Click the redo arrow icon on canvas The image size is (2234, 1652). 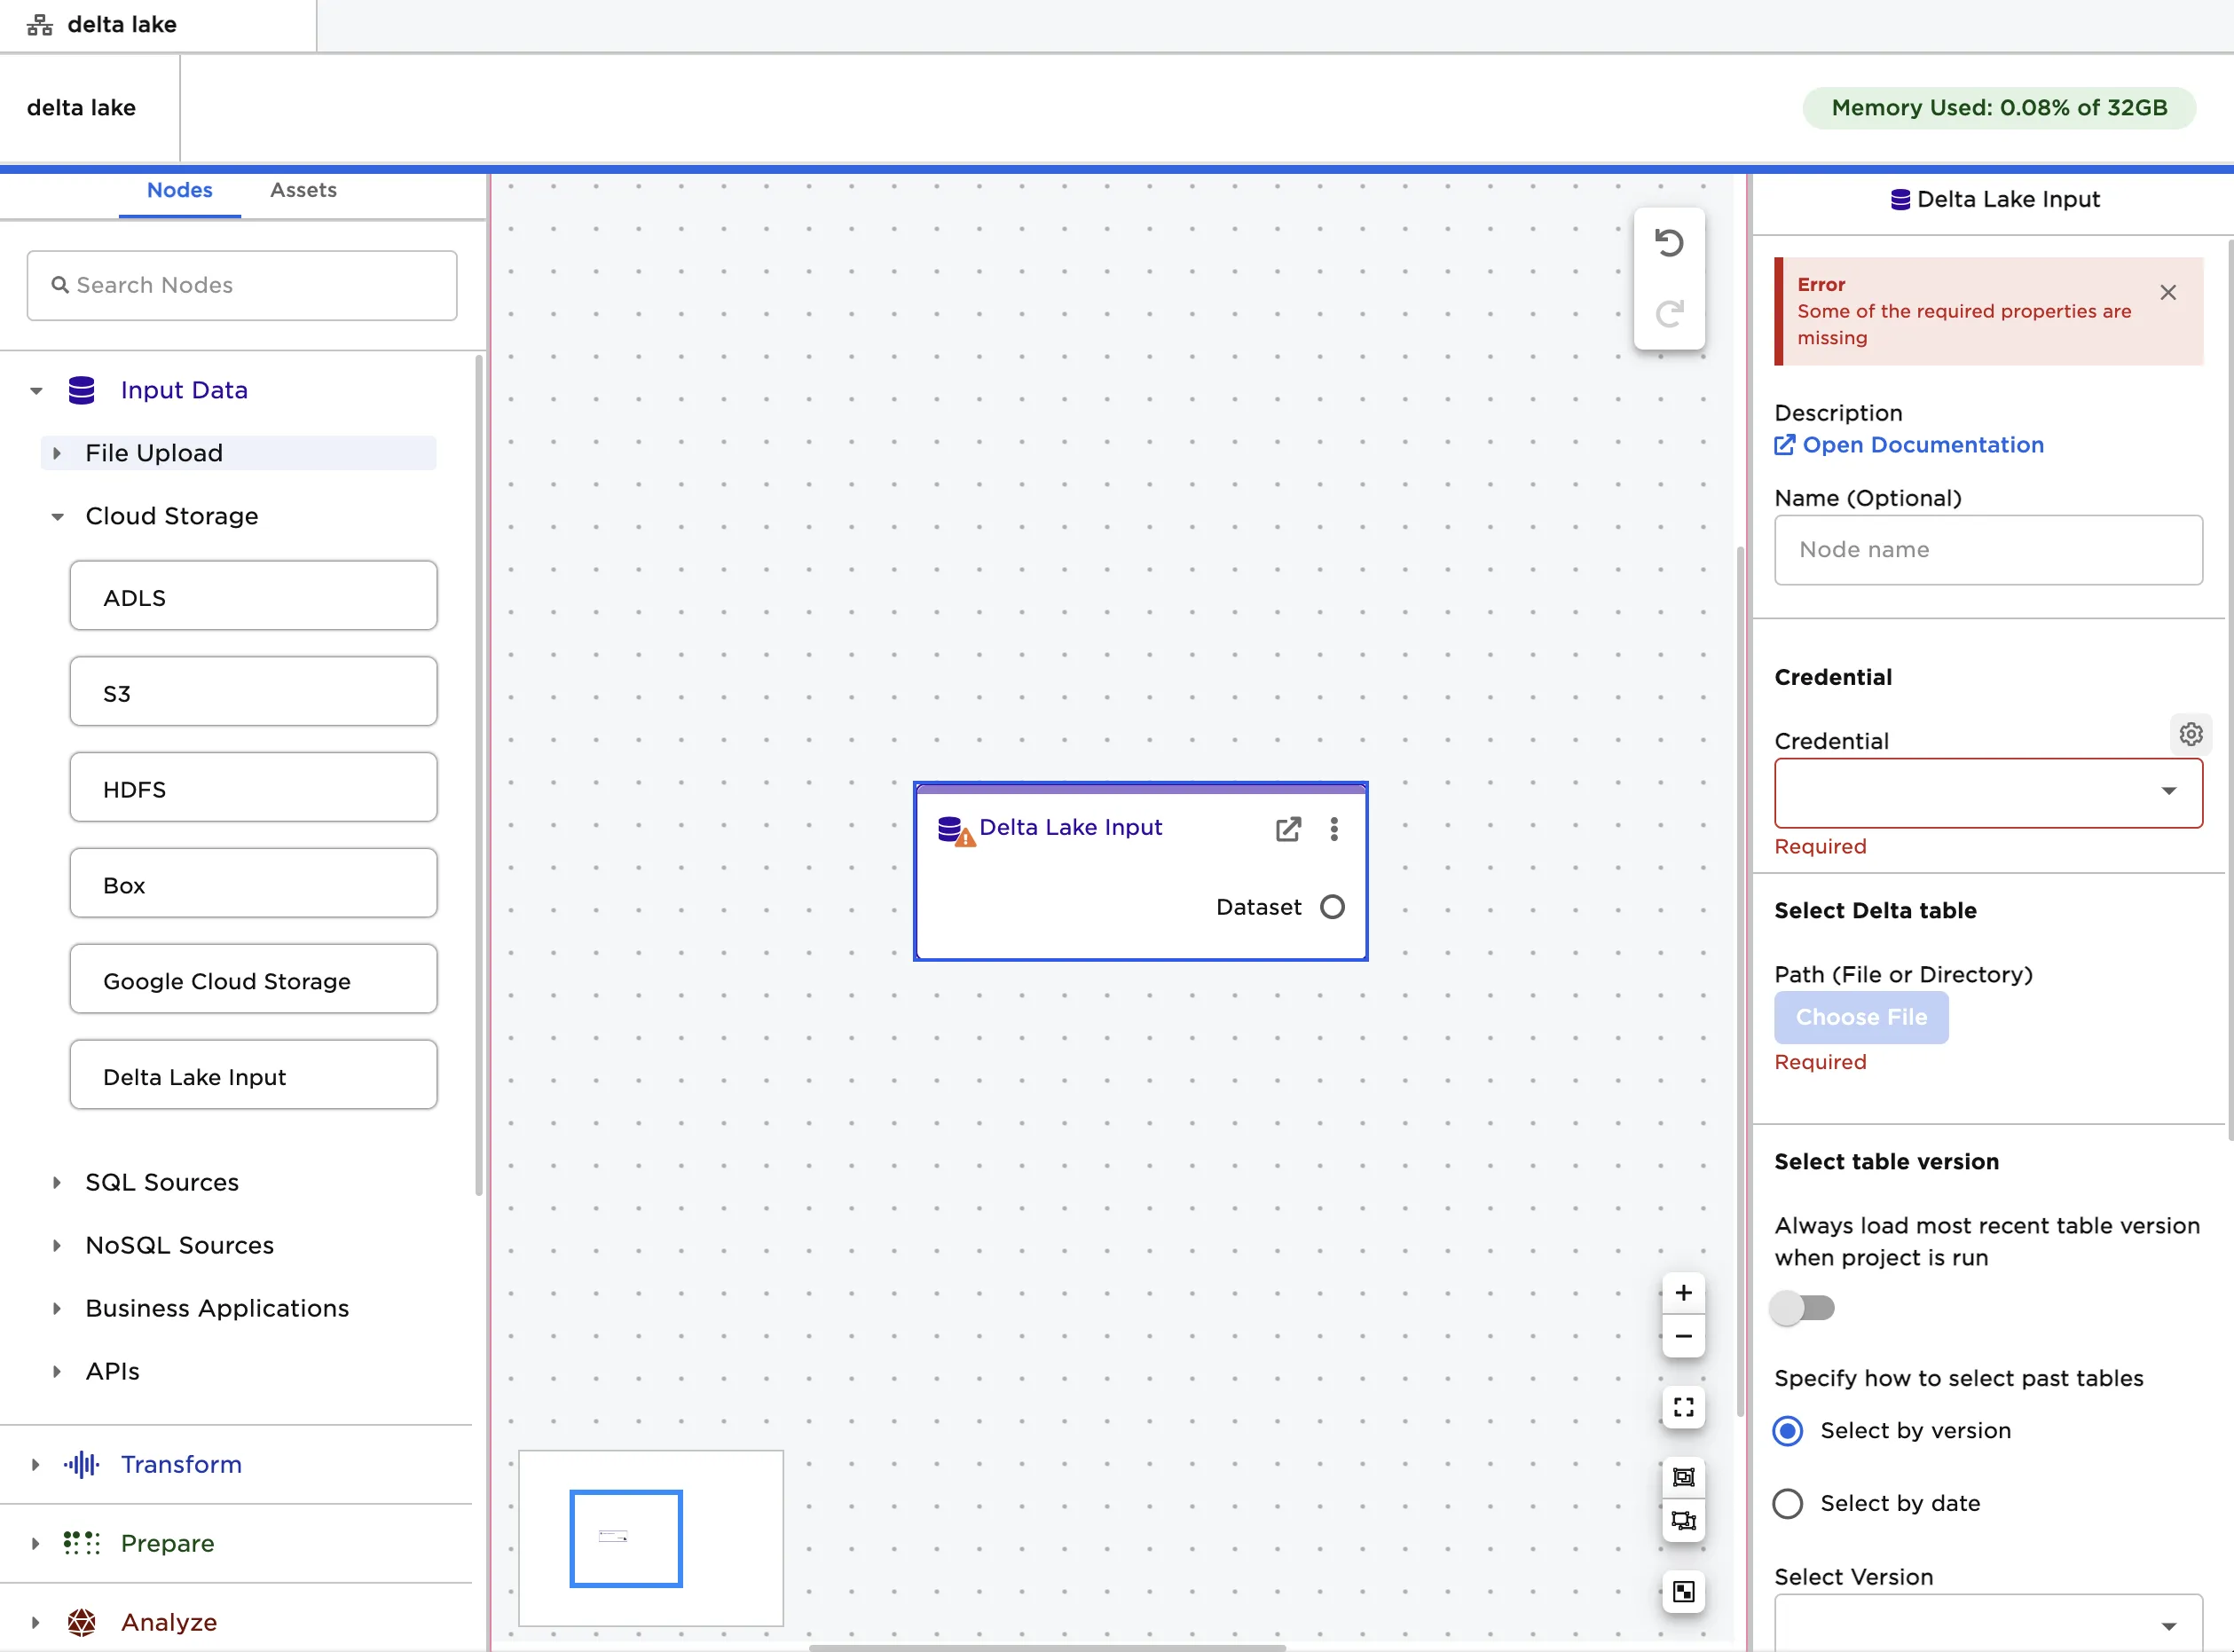(1668, 314)
